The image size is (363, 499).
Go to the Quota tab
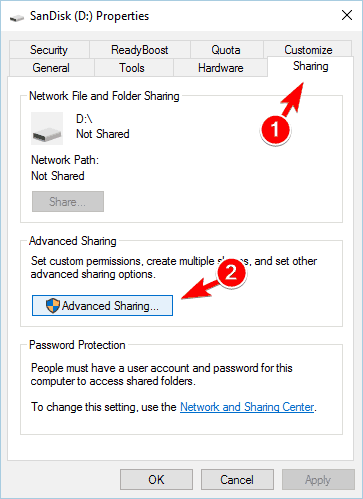click(226, 50)
